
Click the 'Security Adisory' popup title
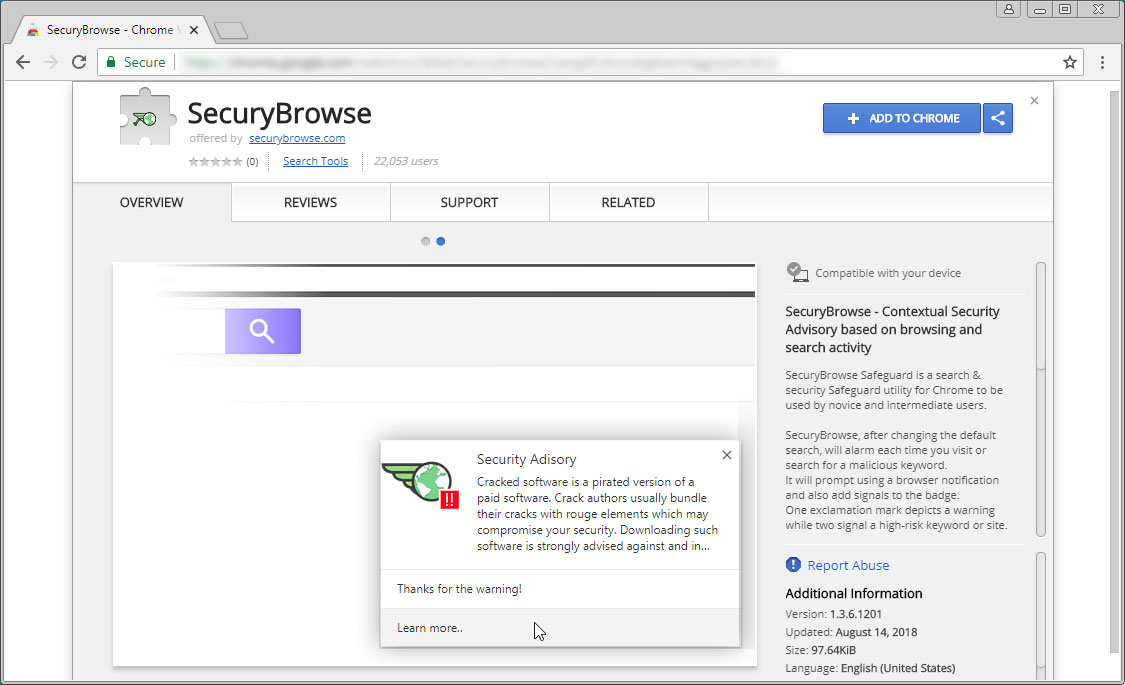[527, 459]
